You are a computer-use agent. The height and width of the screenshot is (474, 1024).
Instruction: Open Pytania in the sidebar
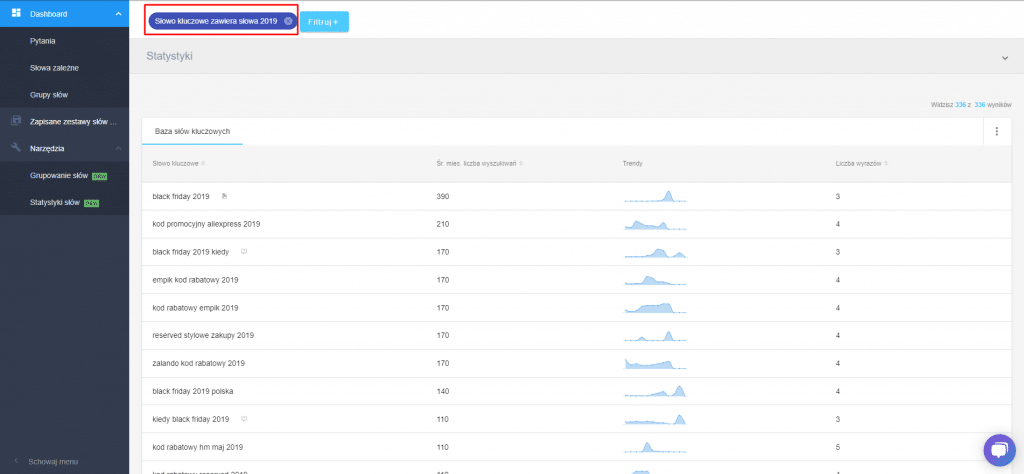(43, 41)
